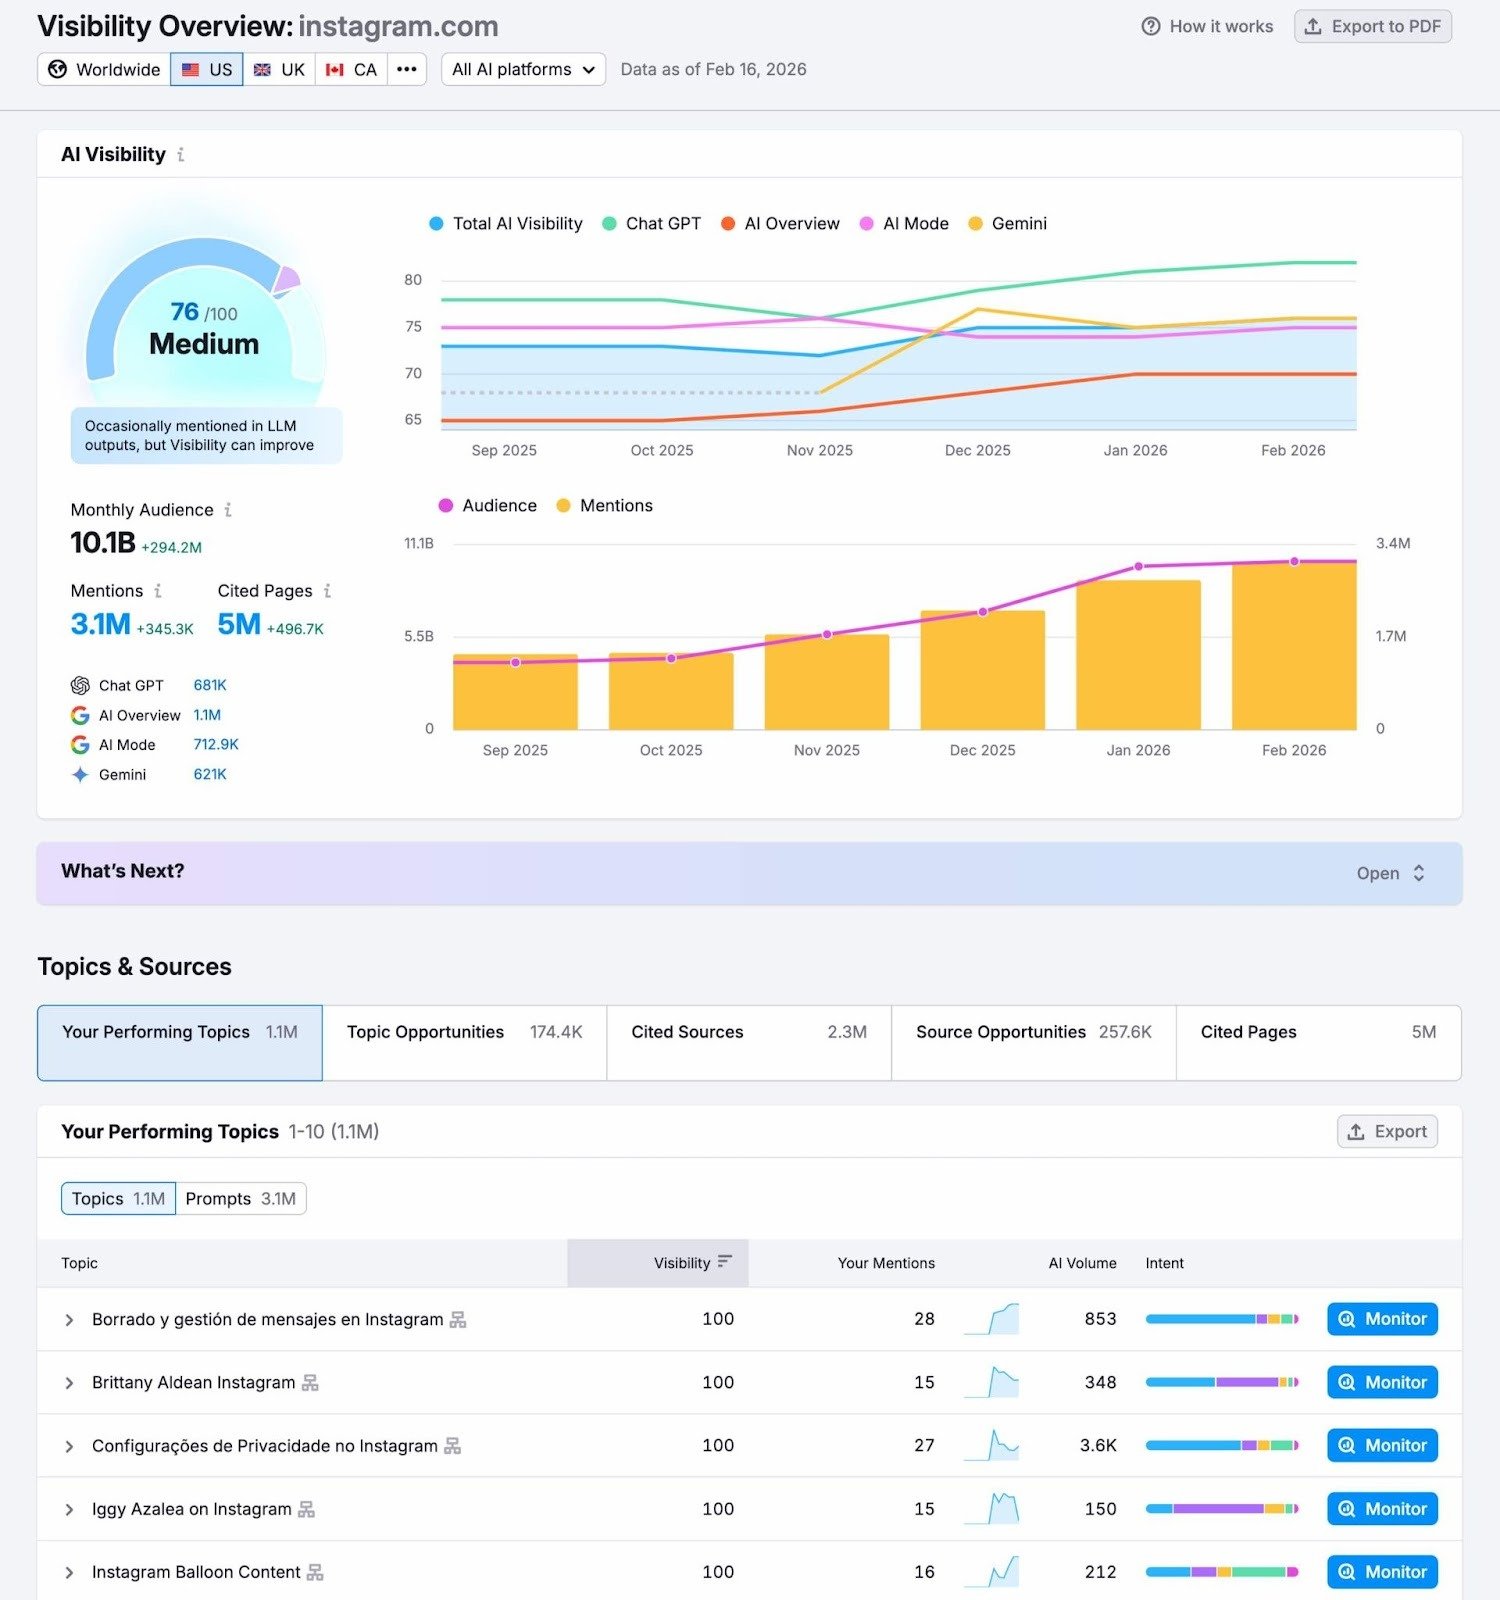Expand the Borrado y gestión de mensajes row

coord(69,1320)
